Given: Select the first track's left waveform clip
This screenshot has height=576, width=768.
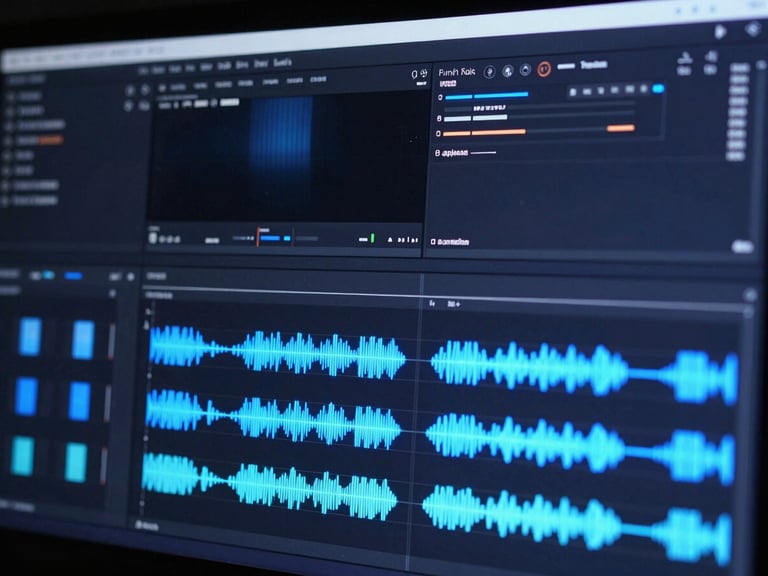Looking at the screenshot, I should (x=278, y=352).
